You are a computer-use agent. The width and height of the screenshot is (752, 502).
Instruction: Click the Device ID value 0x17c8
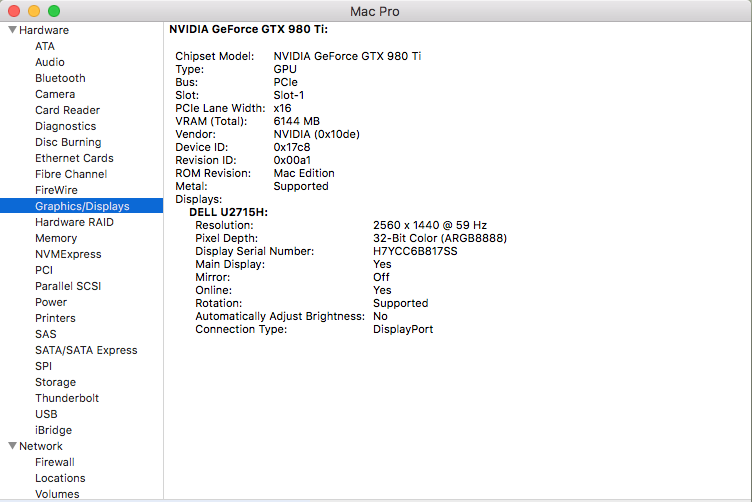point(292,147)
